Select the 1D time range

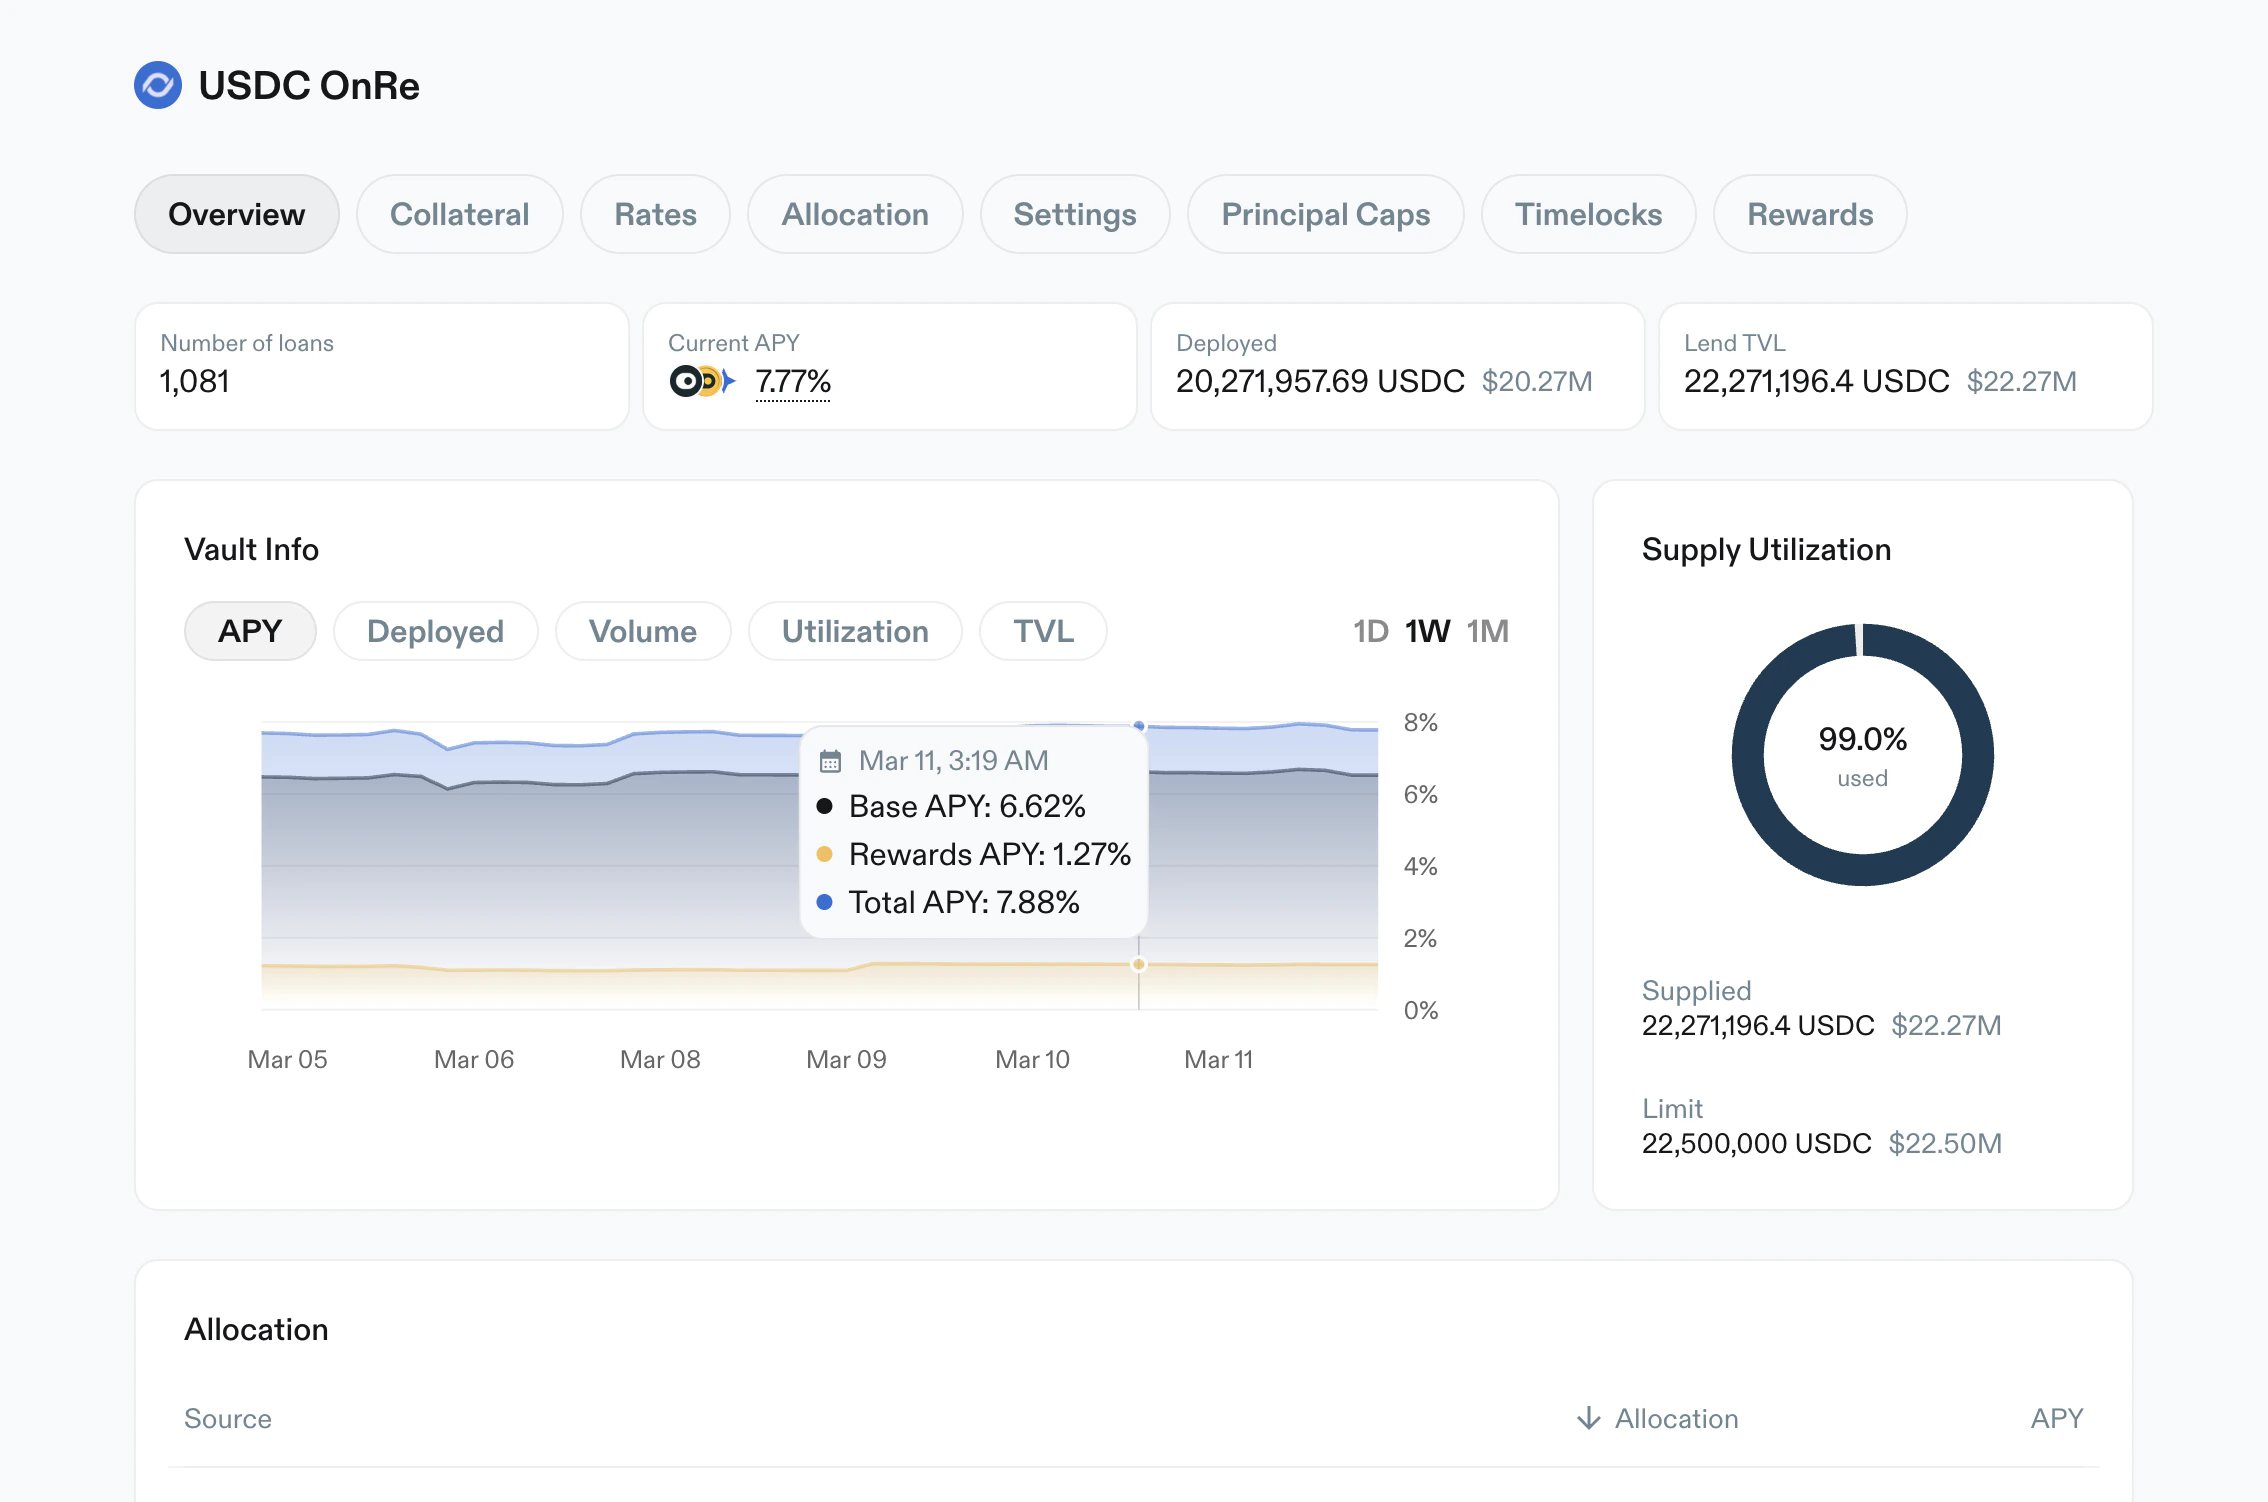[1370, 631]
